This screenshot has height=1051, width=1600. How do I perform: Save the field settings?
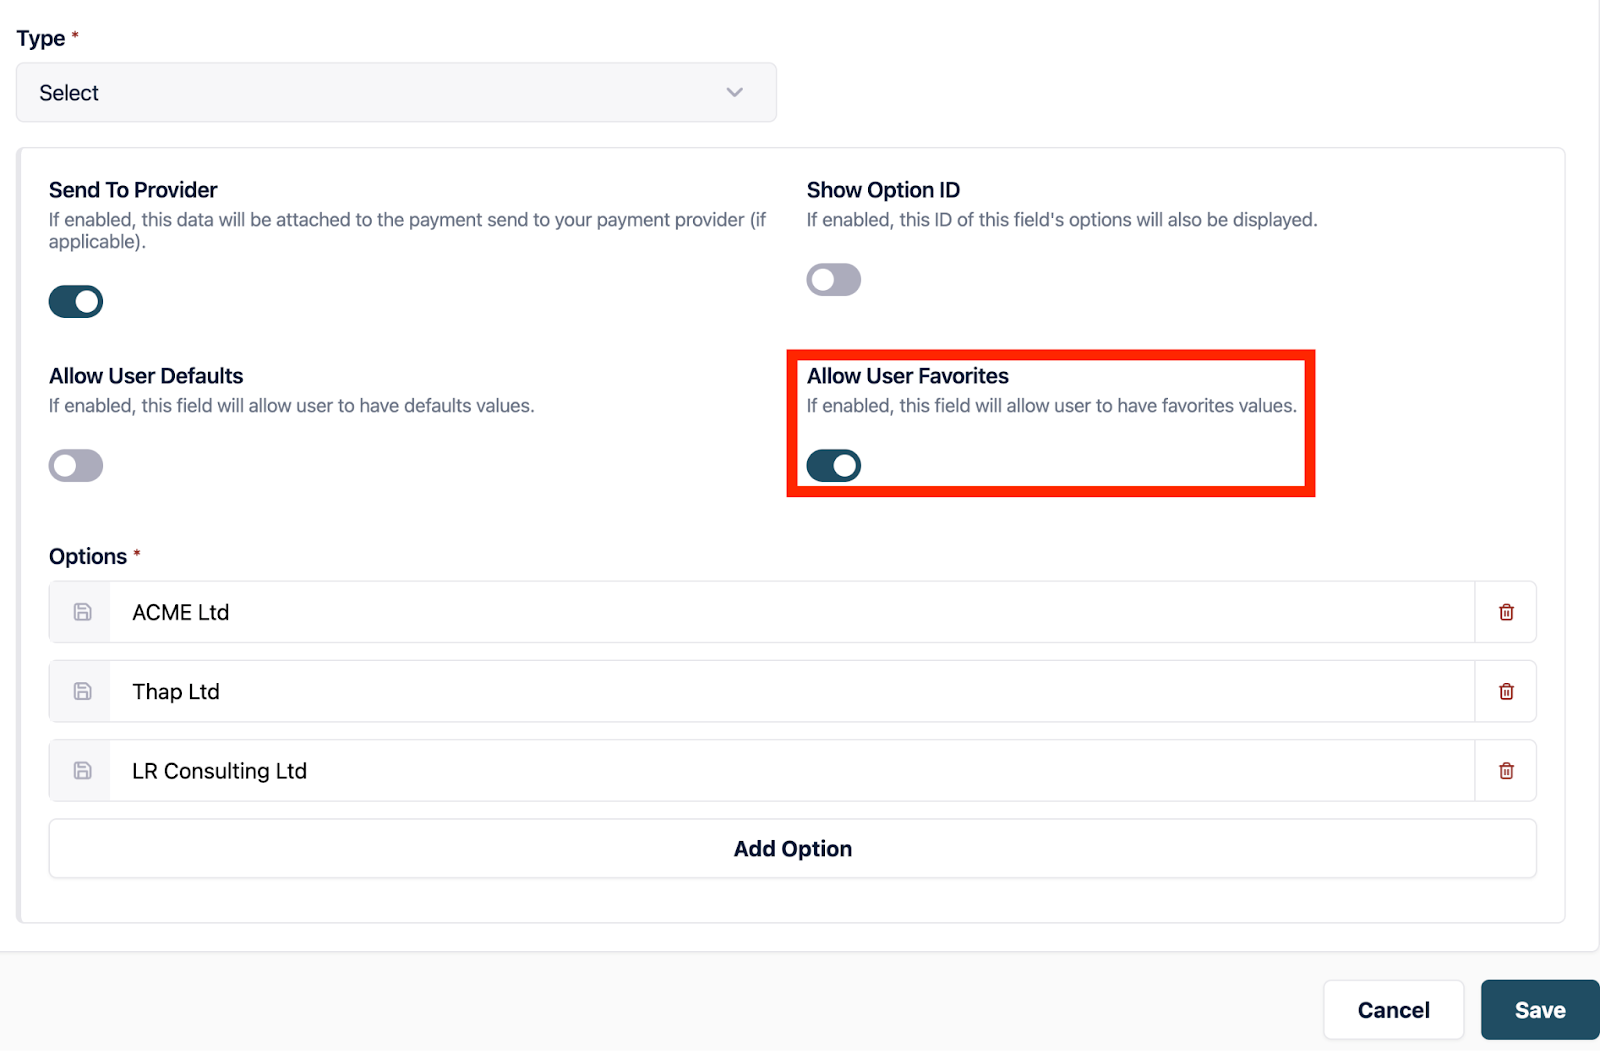pyautogui.click(x=1539, y=1010)
